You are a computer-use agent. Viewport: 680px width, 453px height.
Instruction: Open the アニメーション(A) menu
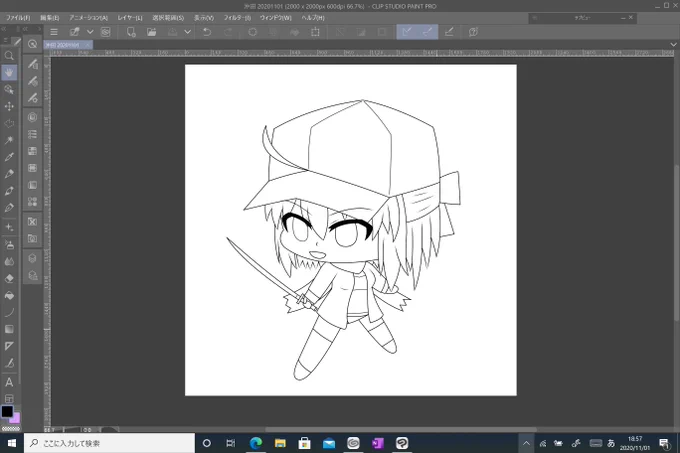[x=88, y=18]
